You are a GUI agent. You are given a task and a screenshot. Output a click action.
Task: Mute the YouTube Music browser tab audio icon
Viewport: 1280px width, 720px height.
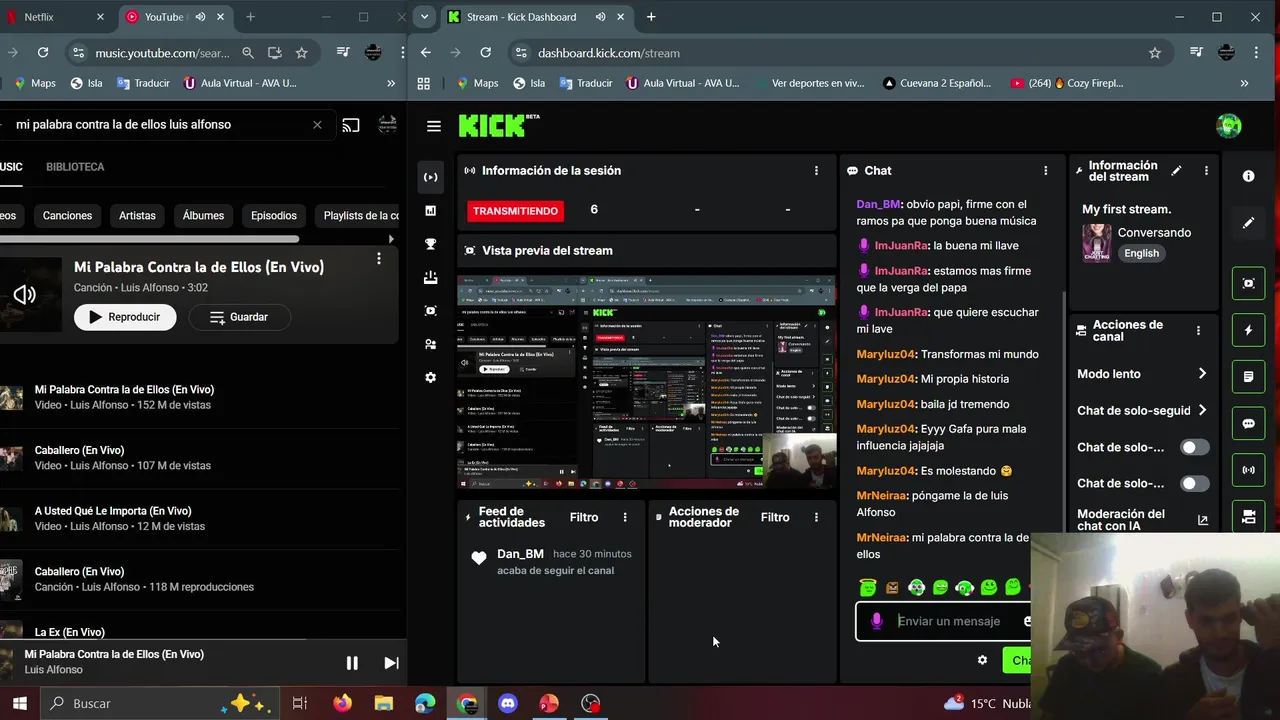200,17
